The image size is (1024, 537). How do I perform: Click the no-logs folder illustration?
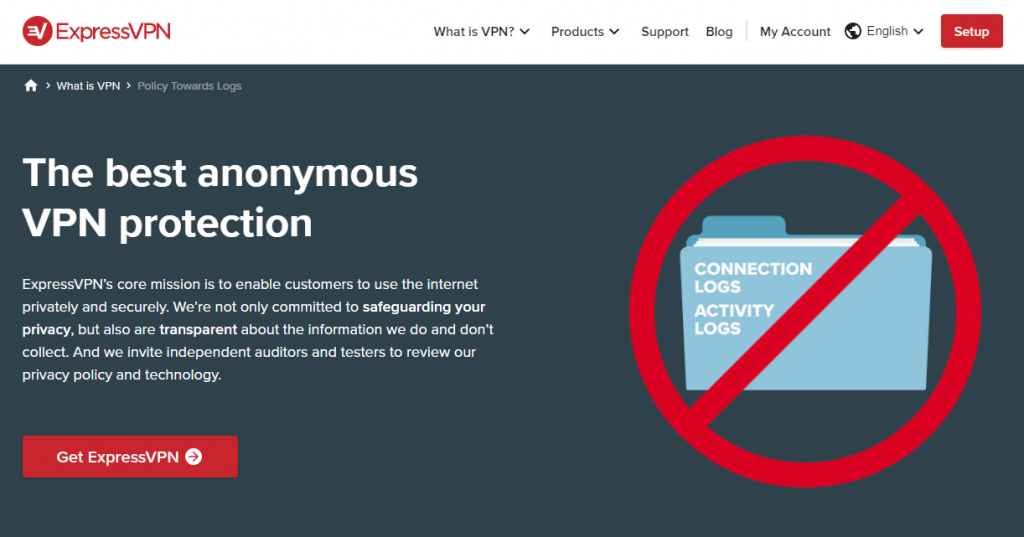coord(805,311)
